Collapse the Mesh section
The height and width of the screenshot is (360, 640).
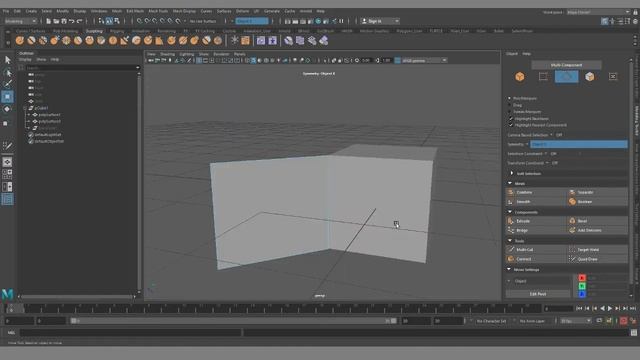(x=510, y=183)
